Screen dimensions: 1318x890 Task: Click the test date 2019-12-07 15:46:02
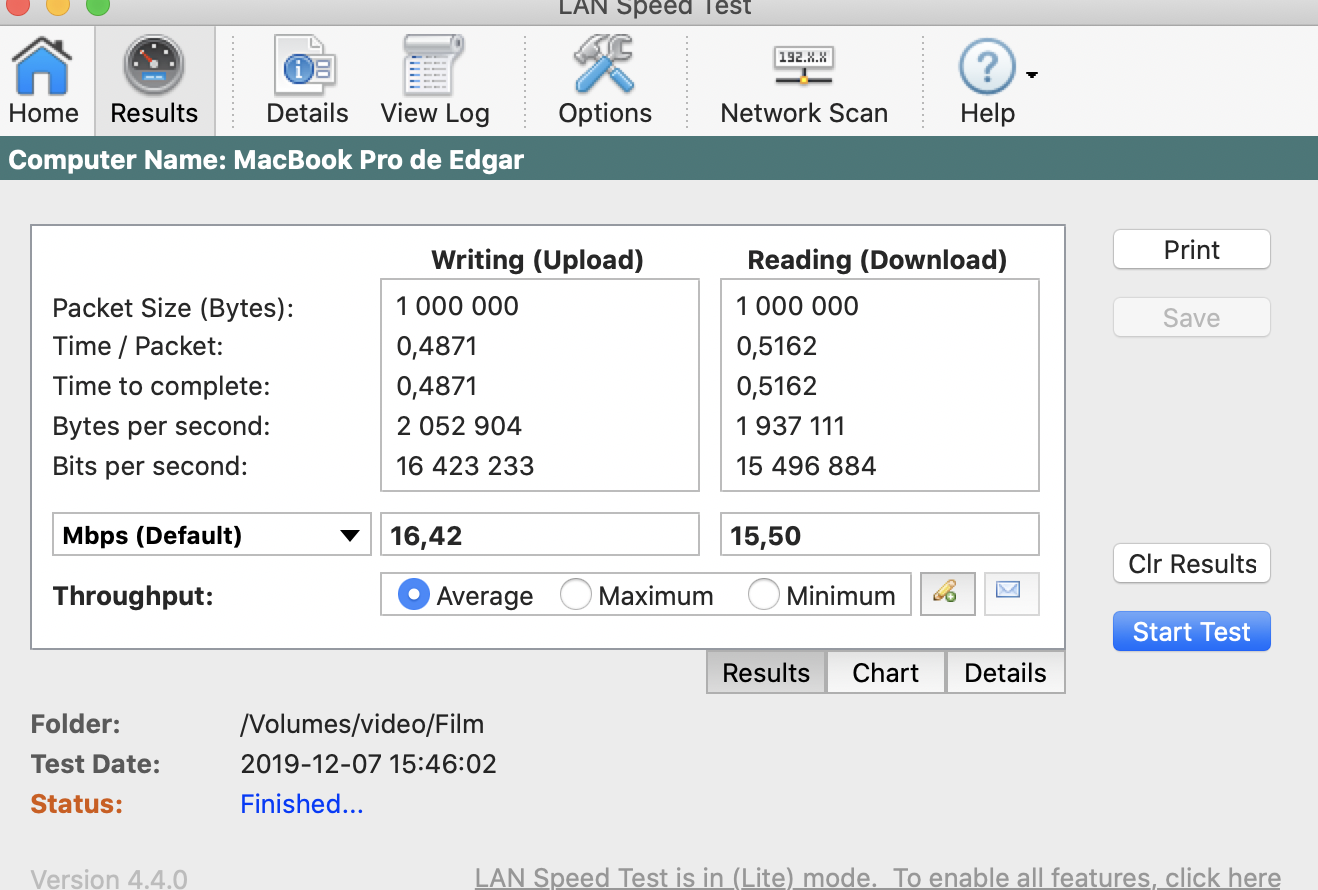pos(369,764)
